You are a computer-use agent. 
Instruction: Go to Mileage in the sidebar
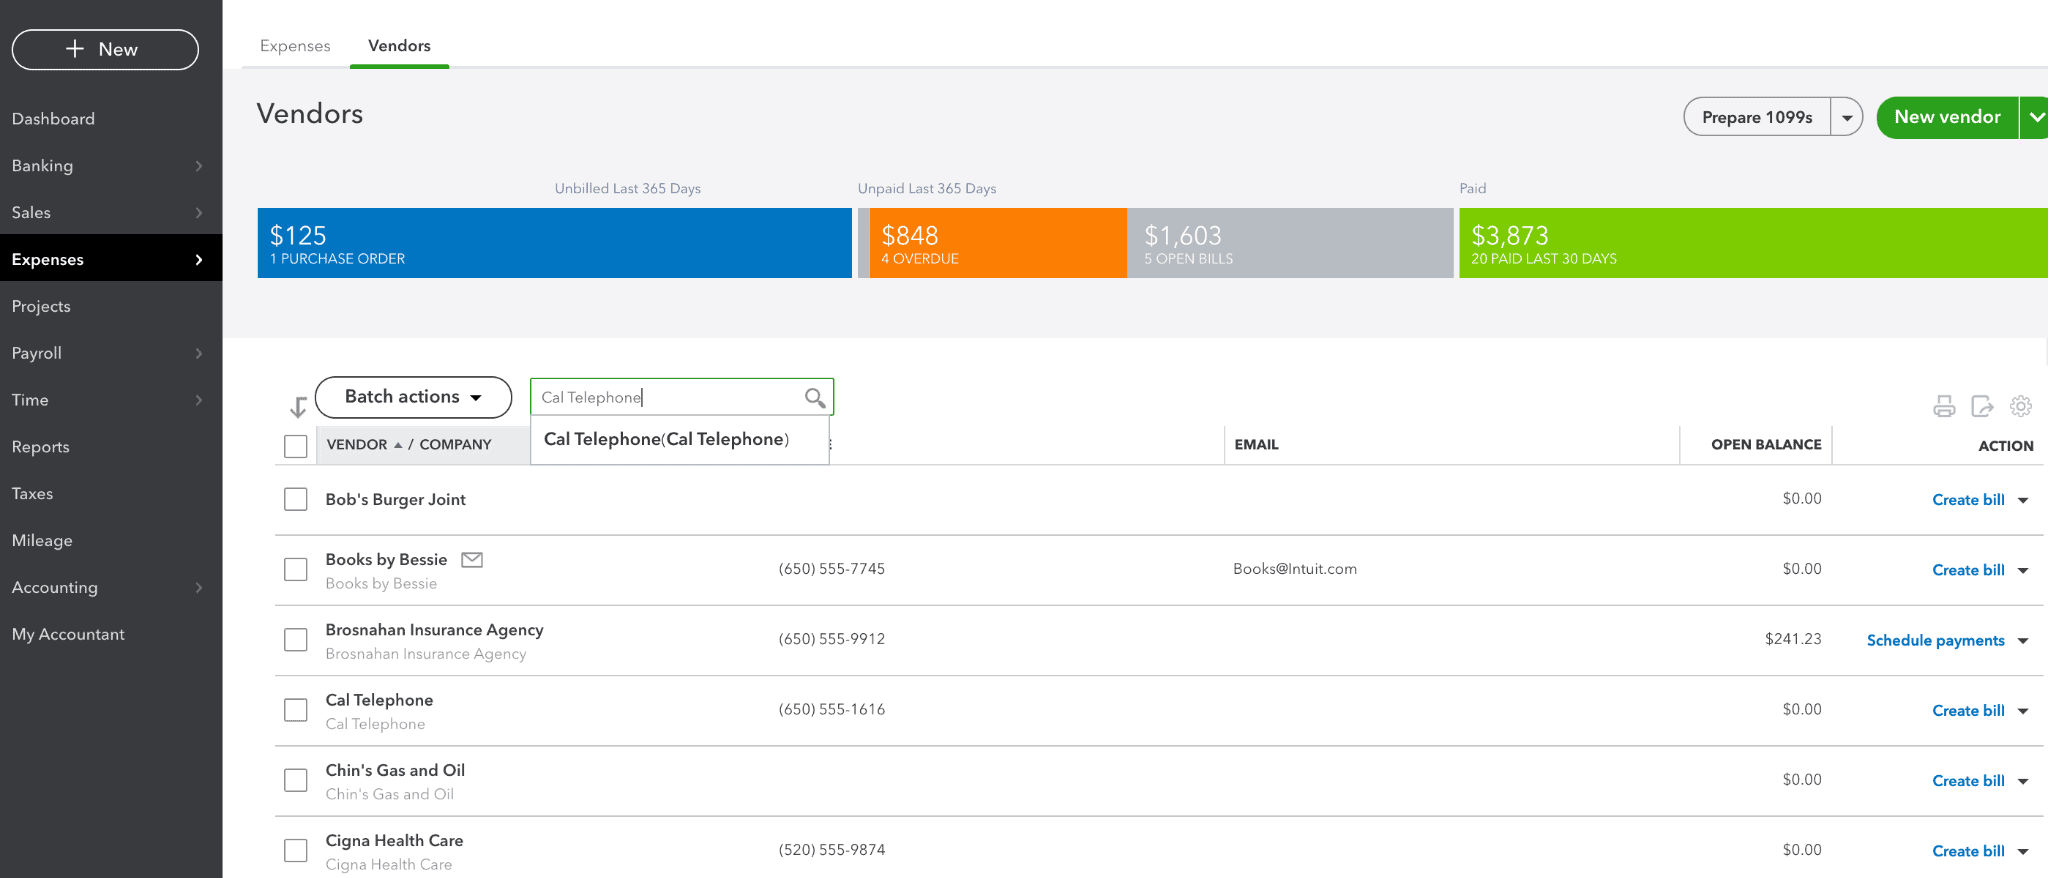point(111,540)
